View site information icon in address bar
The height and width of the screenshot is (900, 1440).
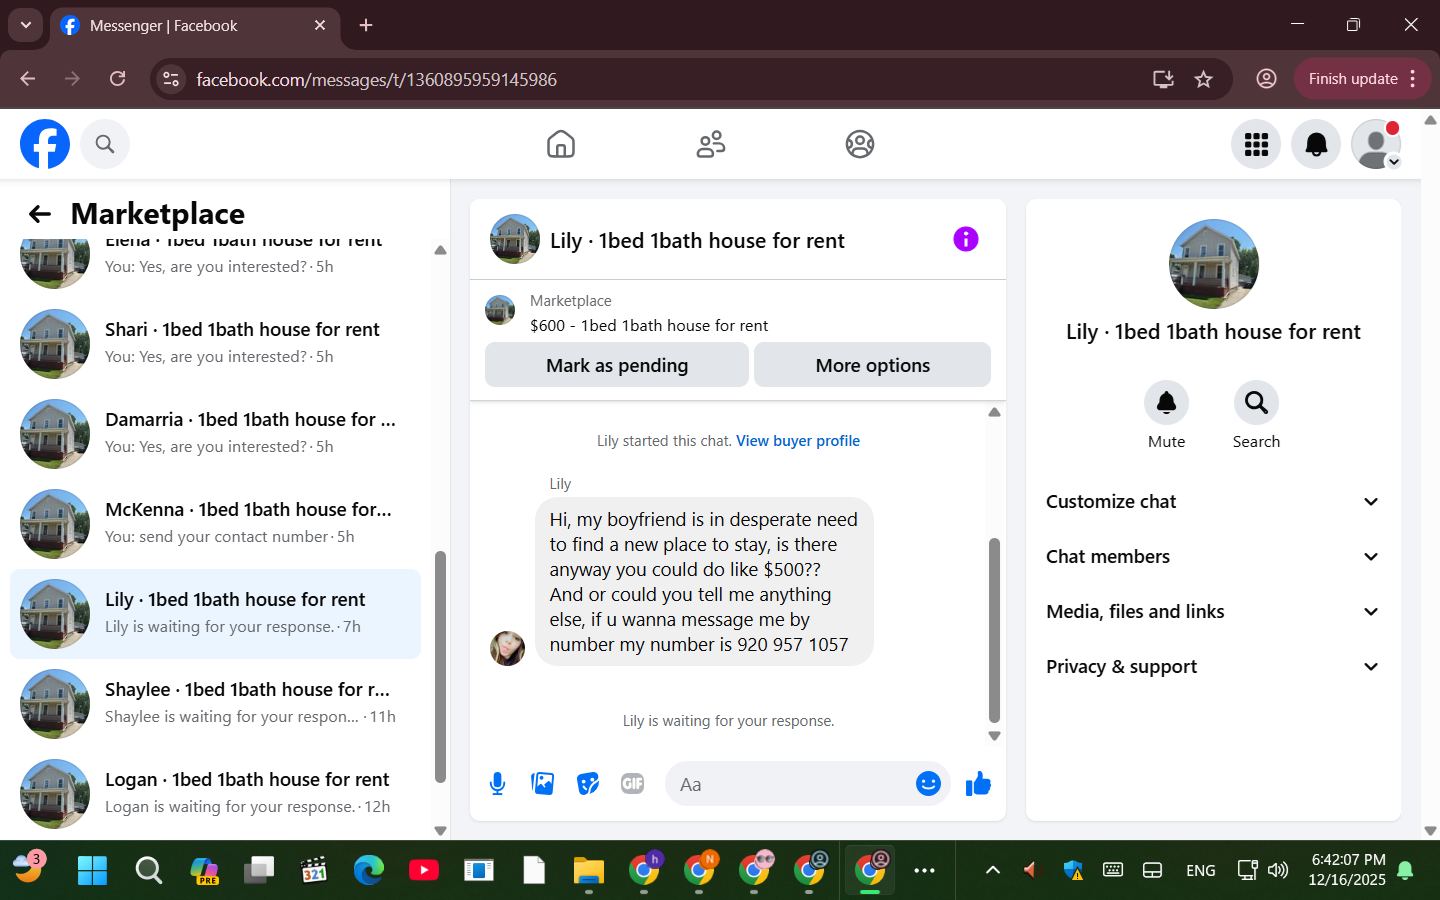[x=171, y=79]
